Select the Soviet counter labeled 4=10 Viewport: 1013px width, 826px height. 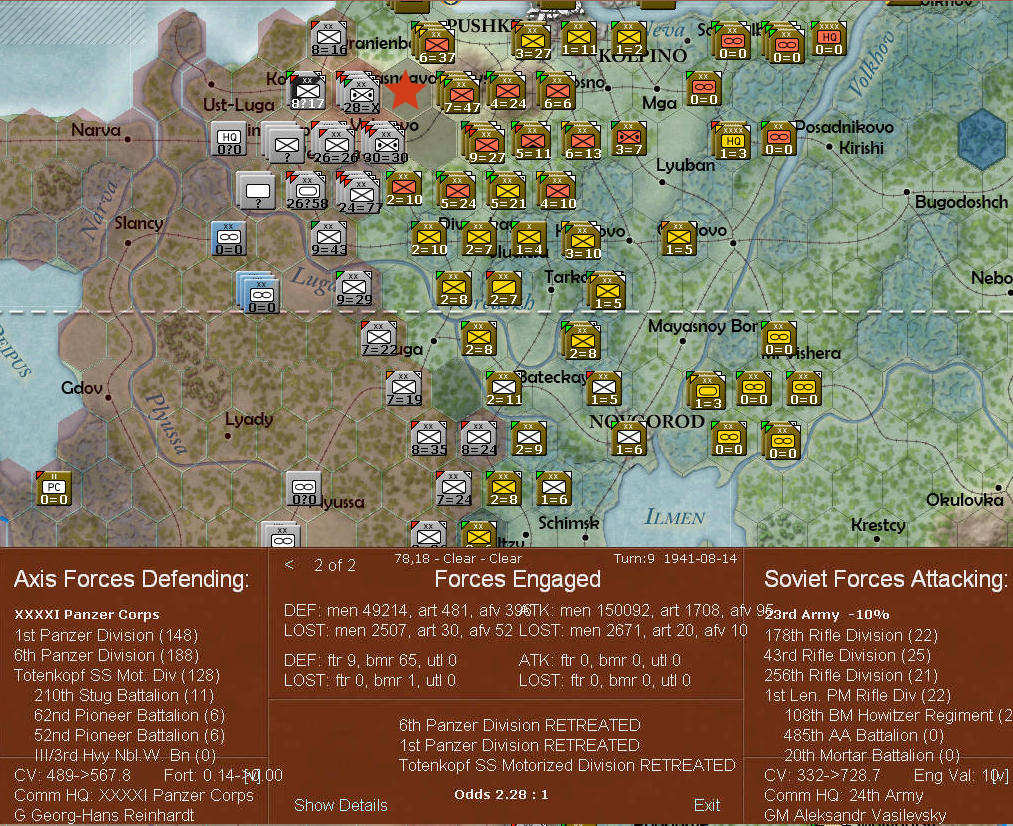(x=557, y=190)
